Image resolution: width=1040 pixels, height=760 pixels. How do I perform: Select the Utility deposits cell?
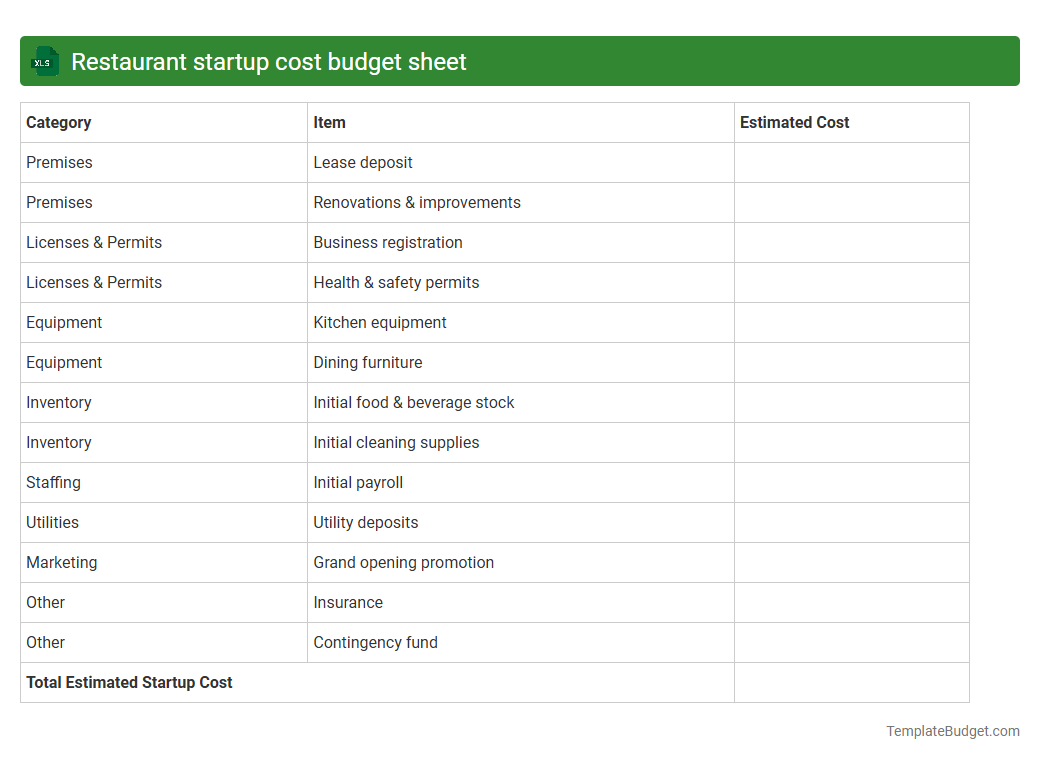point(366,522)
